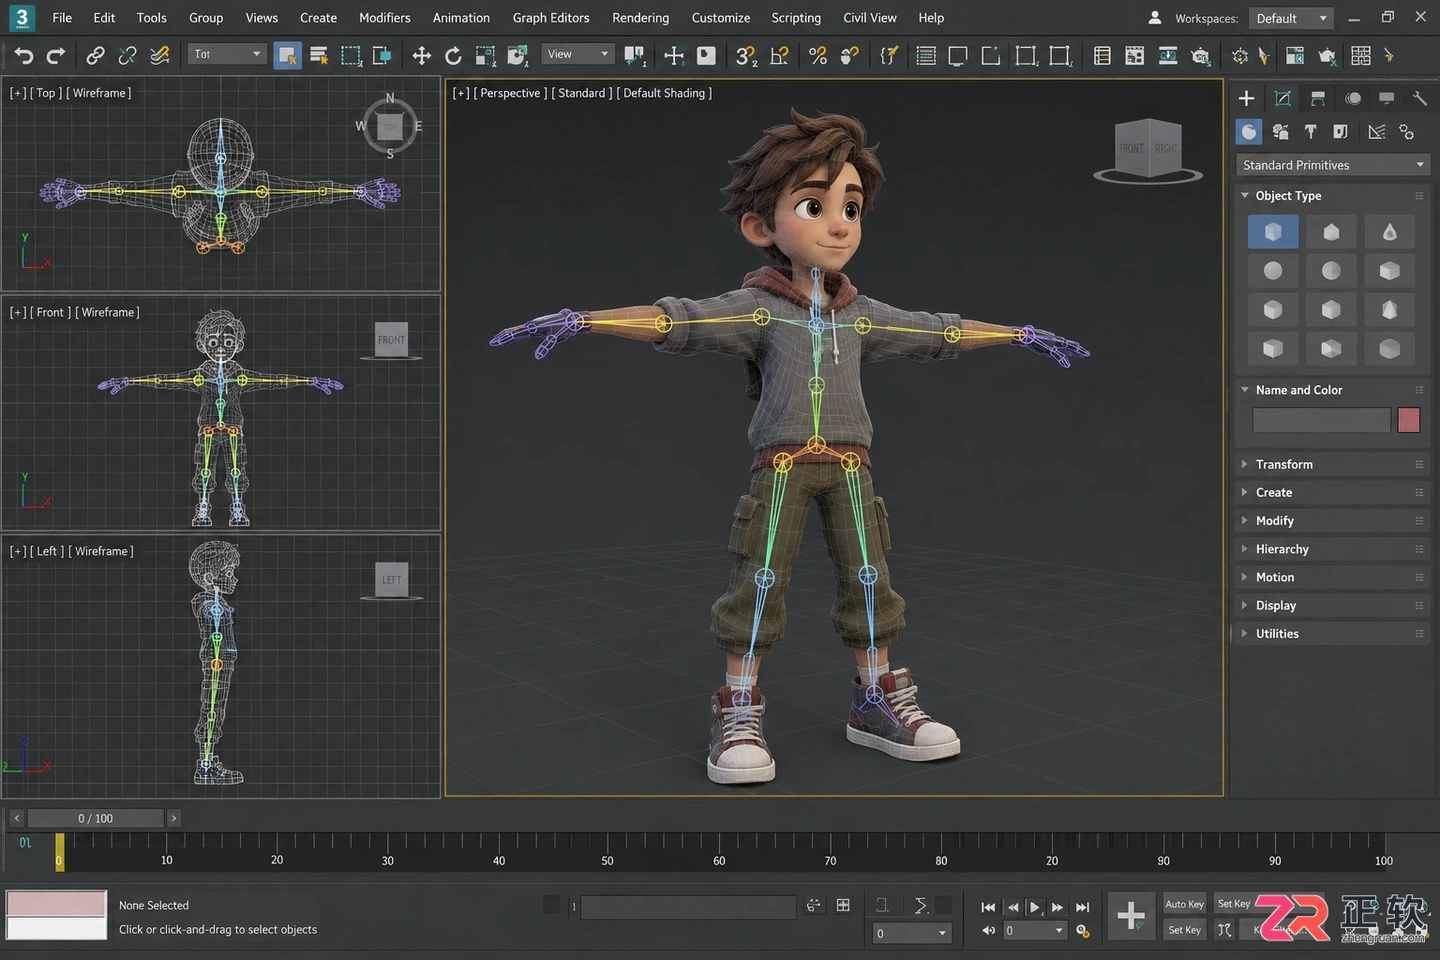Switch the Create panel to Lights category
The image size is (1440, 960).
point(1310,132)
